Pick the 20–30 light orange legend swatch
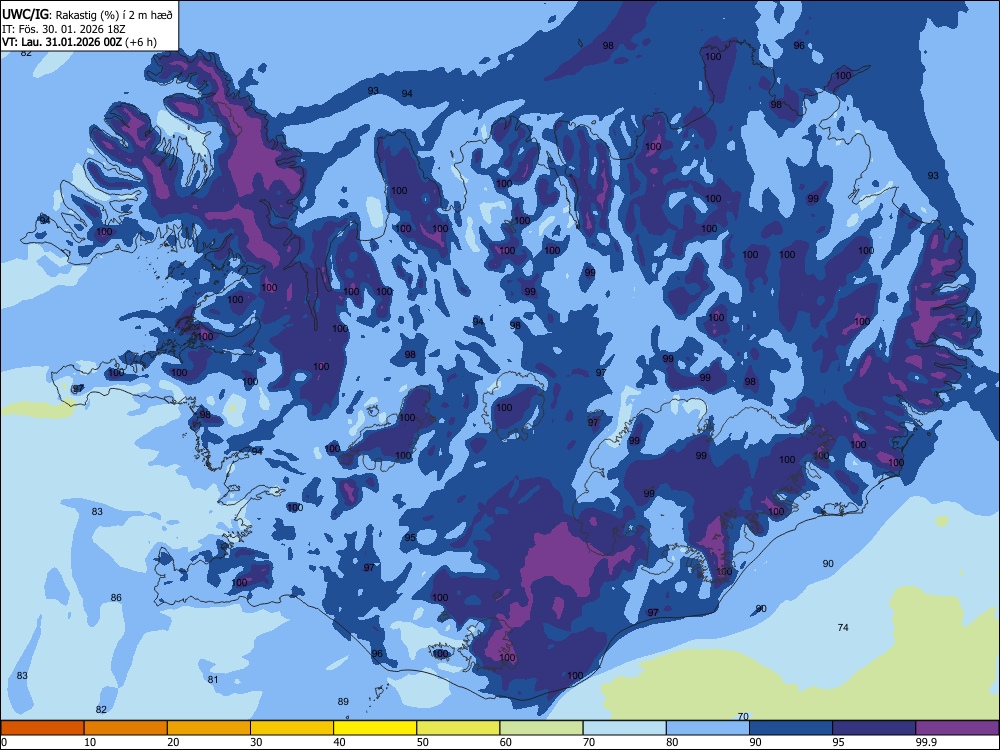 [209, 728]
